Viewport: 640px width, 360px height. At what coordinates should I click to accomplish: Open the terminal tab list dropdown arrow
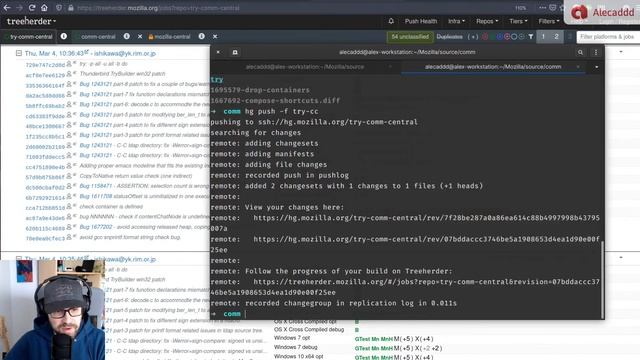[596, 67]
